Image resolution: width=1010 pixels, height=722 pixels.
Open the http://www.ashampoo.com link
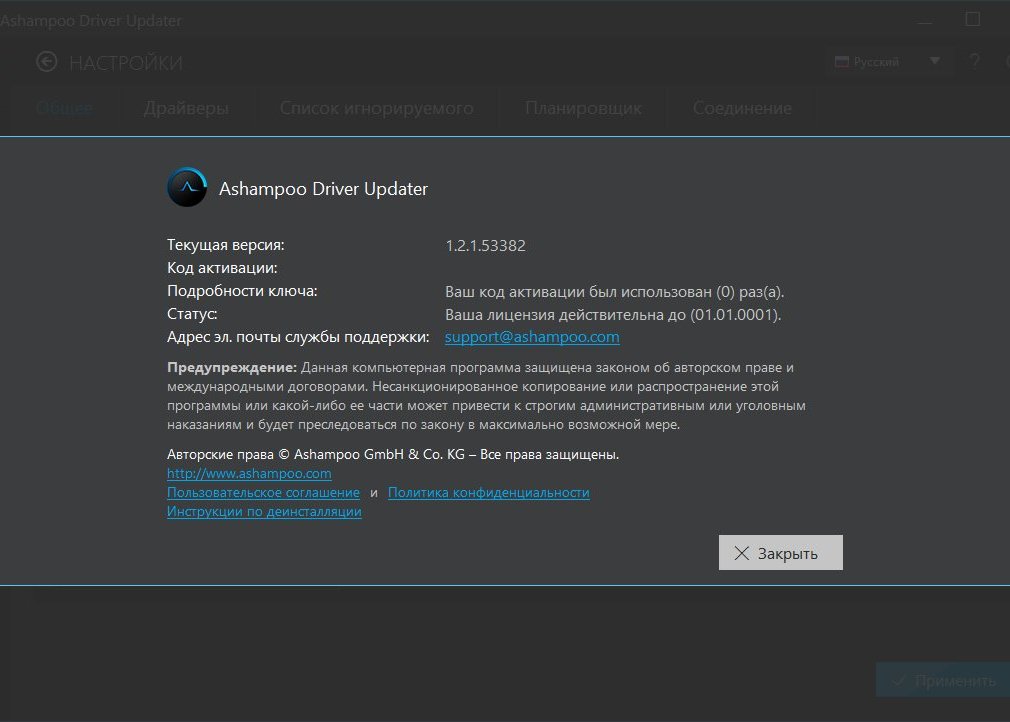(249, 473)
